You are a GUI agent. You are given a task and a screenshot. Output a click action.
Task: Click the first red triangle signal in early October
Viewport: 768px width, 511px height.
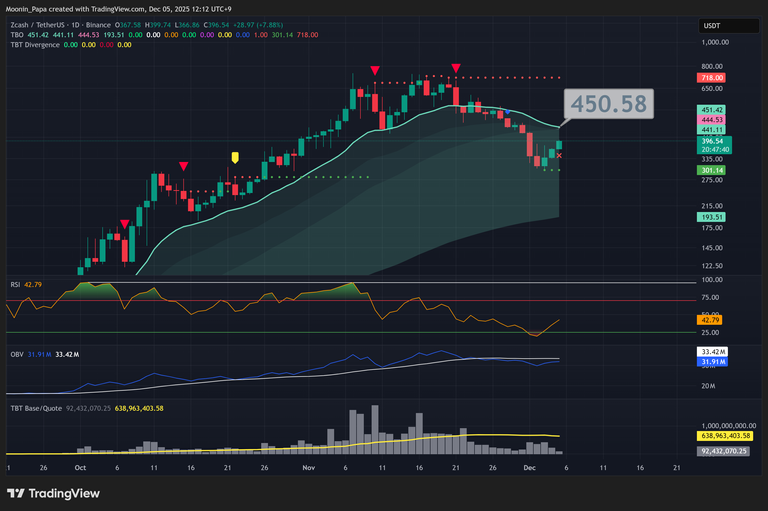pos(124,224)
